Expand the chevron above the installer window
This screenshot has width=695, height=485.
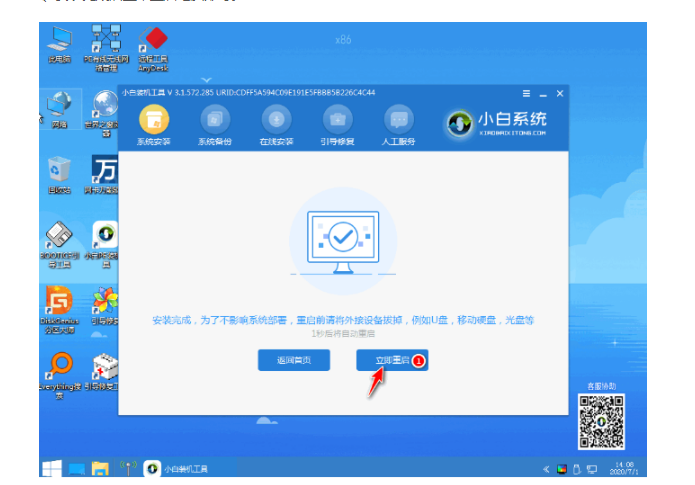coord(207,79)
